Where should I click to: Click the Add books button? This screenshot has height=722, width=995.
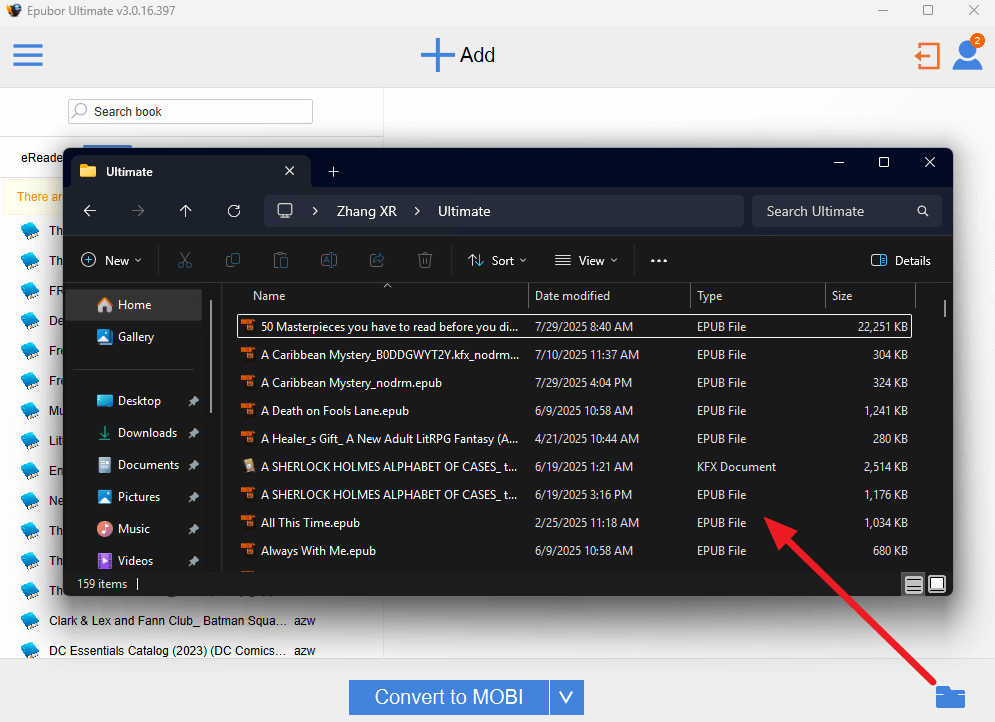(458, 55)
